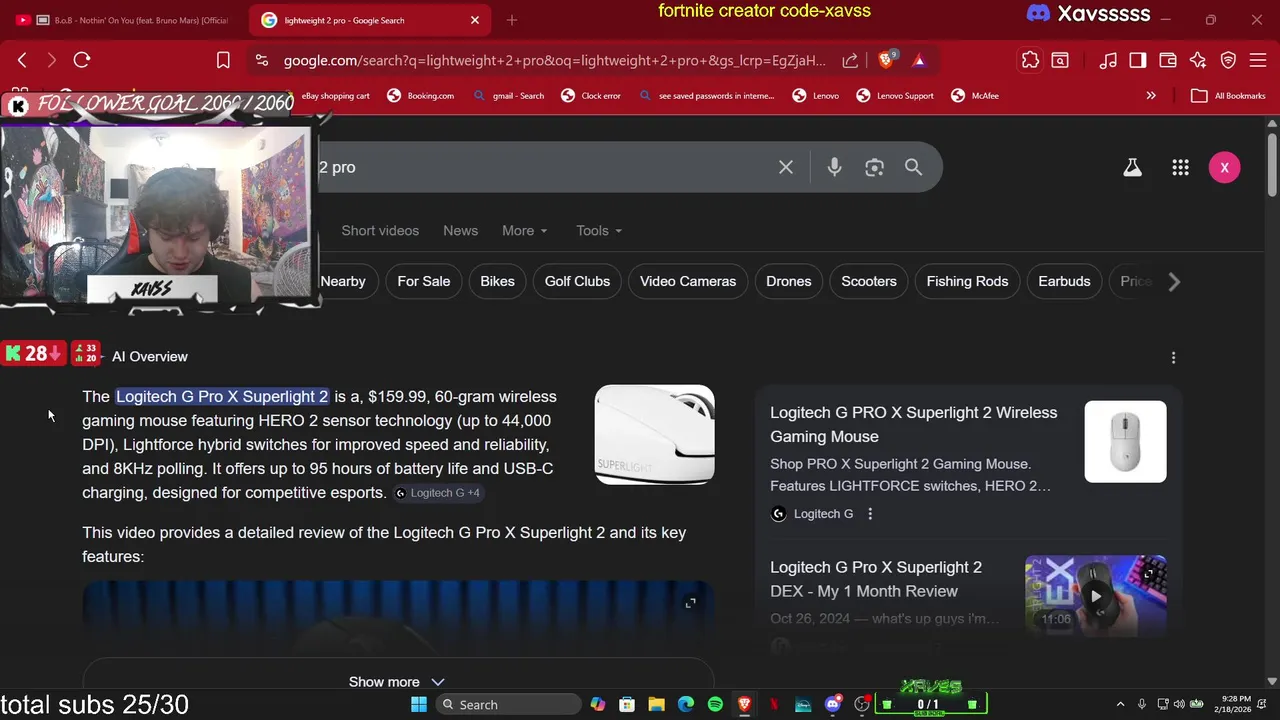The width and height of the screenshot is (1280, 720).
Task: Show hidden bookmarks with double chevron
Action: [x=1151, y=96]
